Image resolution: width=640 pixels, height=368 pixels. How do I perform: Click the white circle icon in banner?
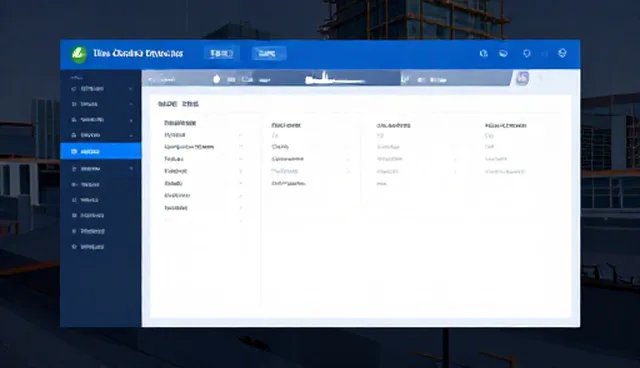[216, 79]
